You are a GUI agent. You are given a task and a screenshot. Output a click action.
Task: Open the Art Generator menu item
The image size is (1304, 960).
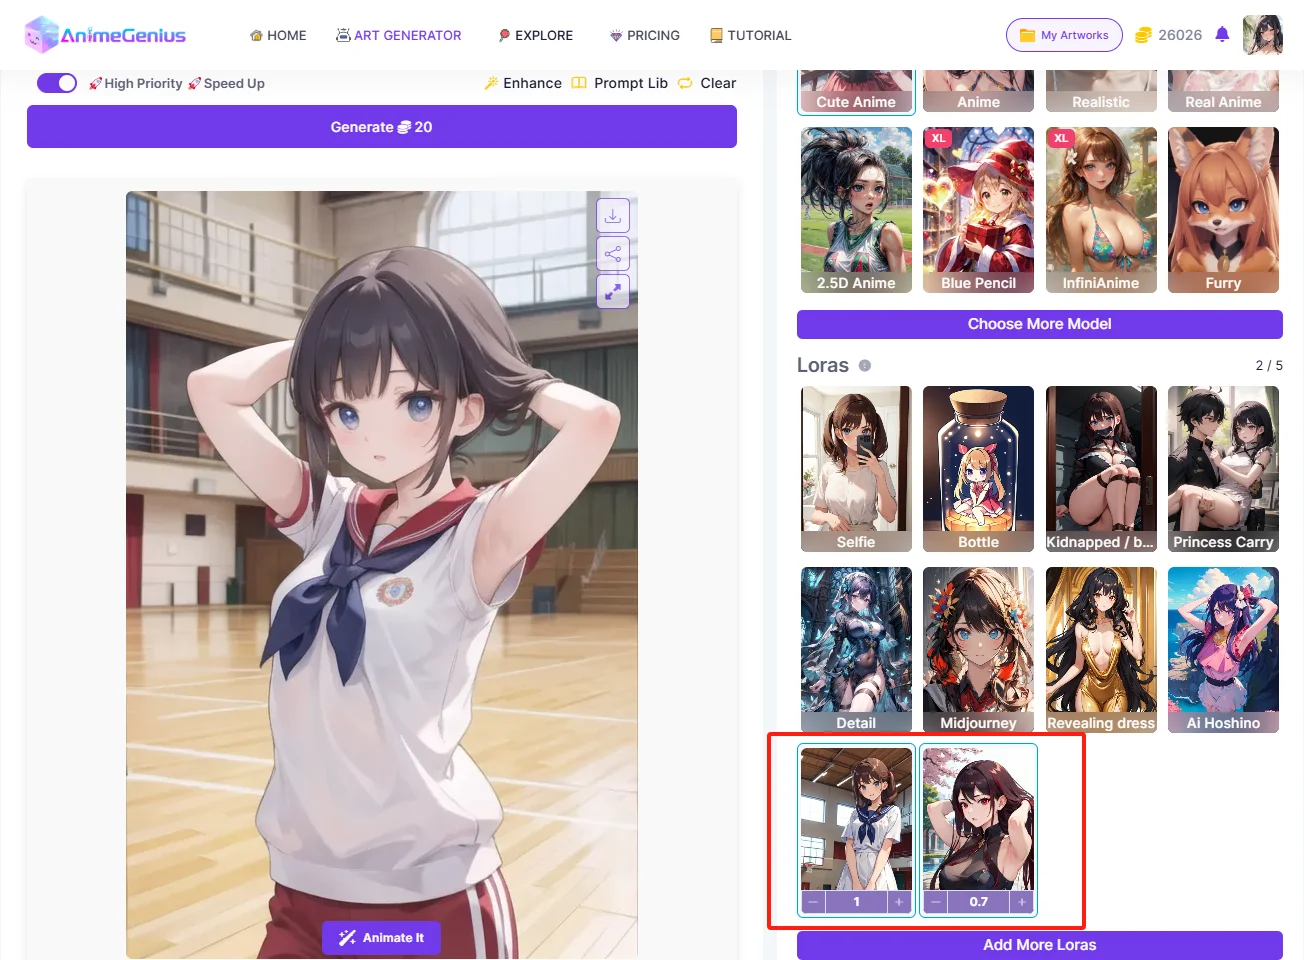pos(399,35)
